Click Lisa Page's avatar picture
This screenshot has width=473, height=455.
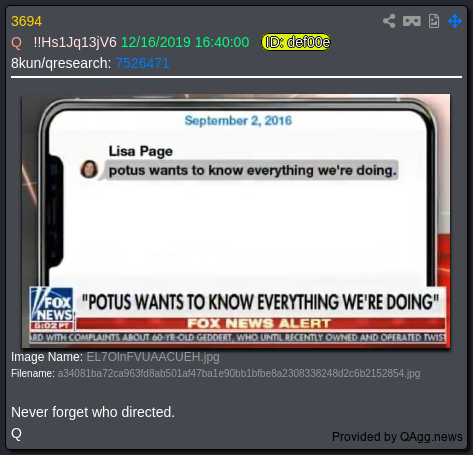[x=89, y=169]
